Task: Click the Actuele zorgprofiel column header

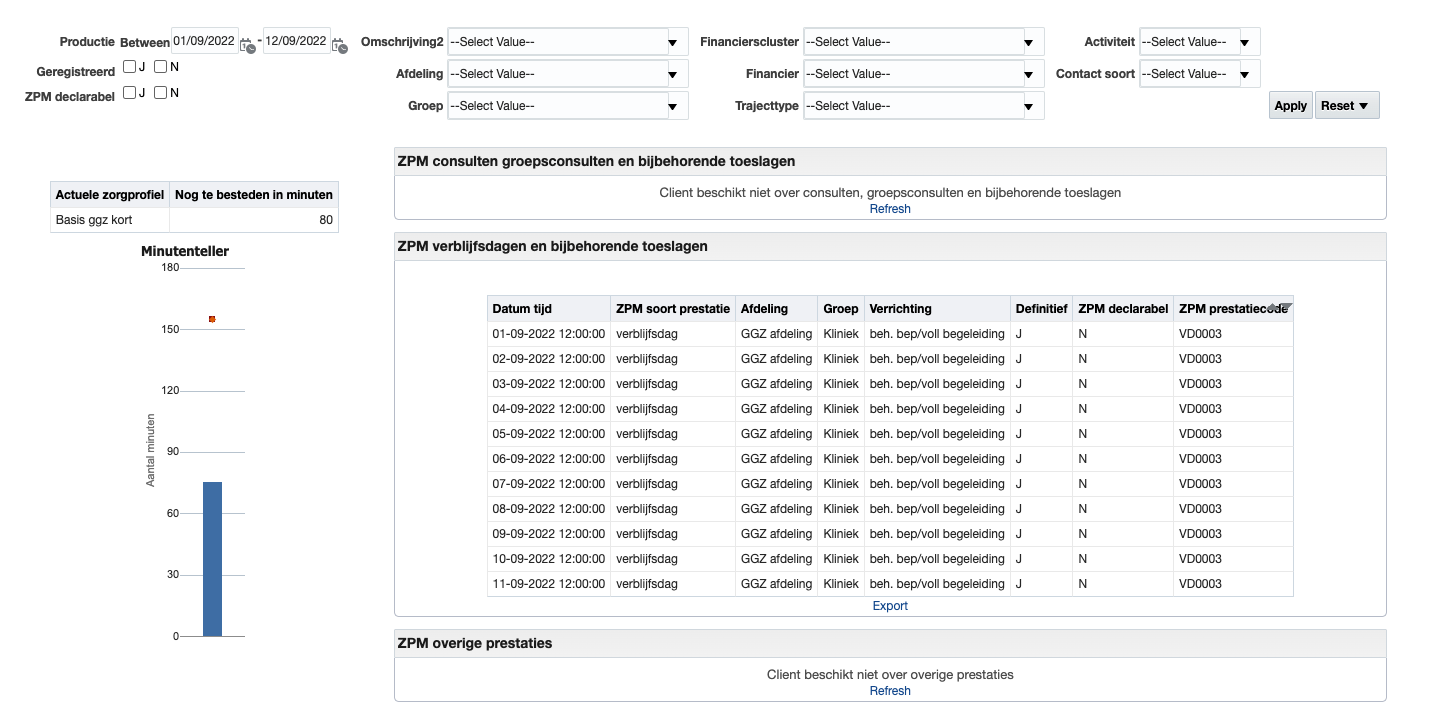Action: click(110, 194)
